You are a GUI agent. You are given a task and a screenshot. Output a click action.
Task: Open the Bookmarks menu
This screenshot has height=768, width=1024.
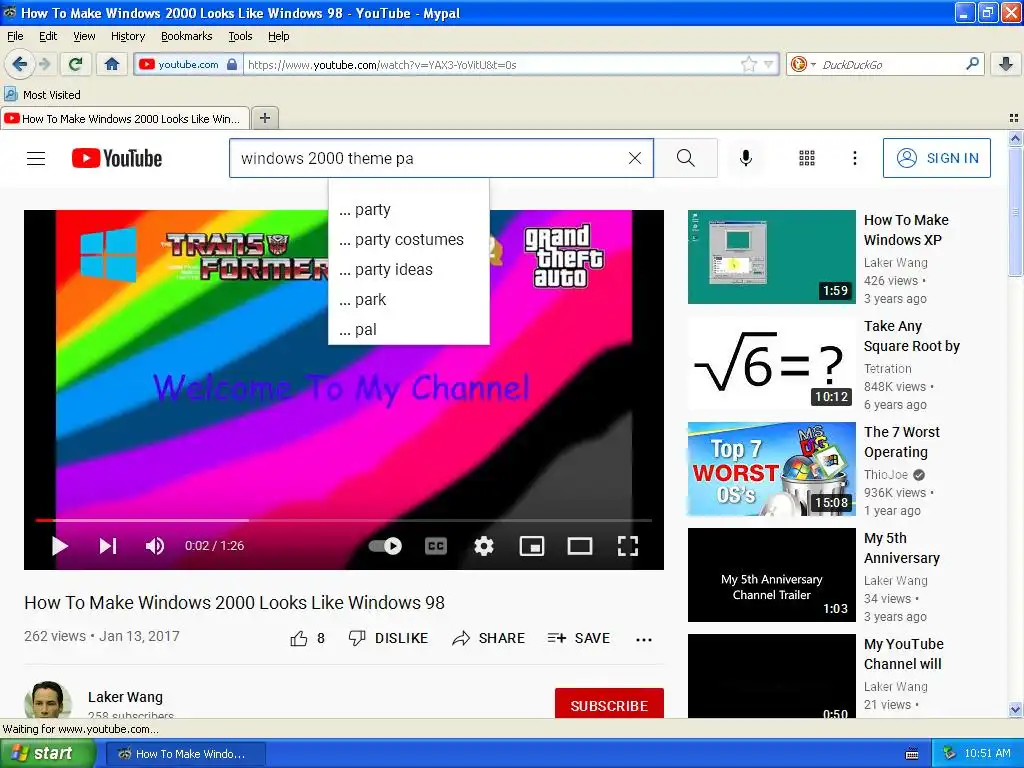pyautogui.click(x=186, y=36)
